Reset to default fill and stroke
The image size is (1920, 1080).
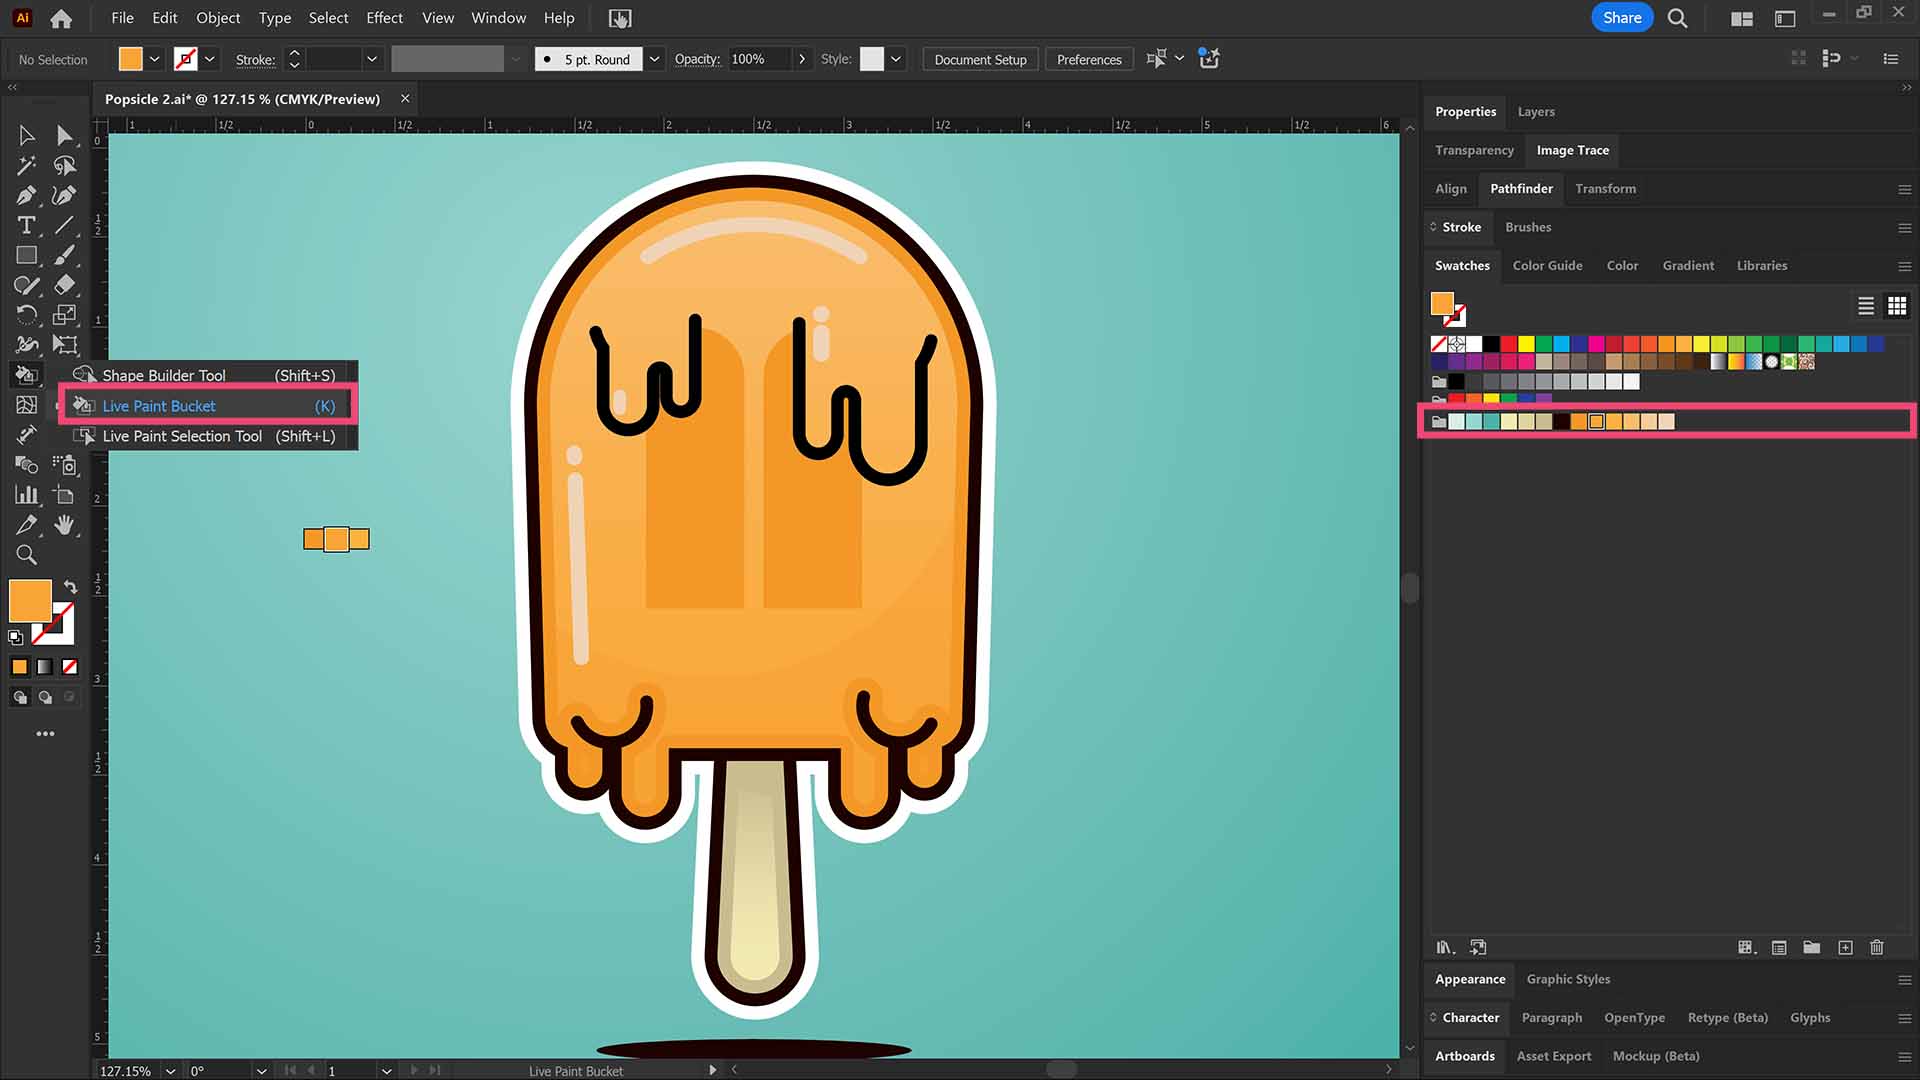[16, 637]
